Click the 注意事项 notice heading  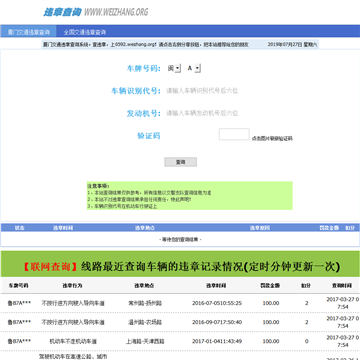coord(98,186)
